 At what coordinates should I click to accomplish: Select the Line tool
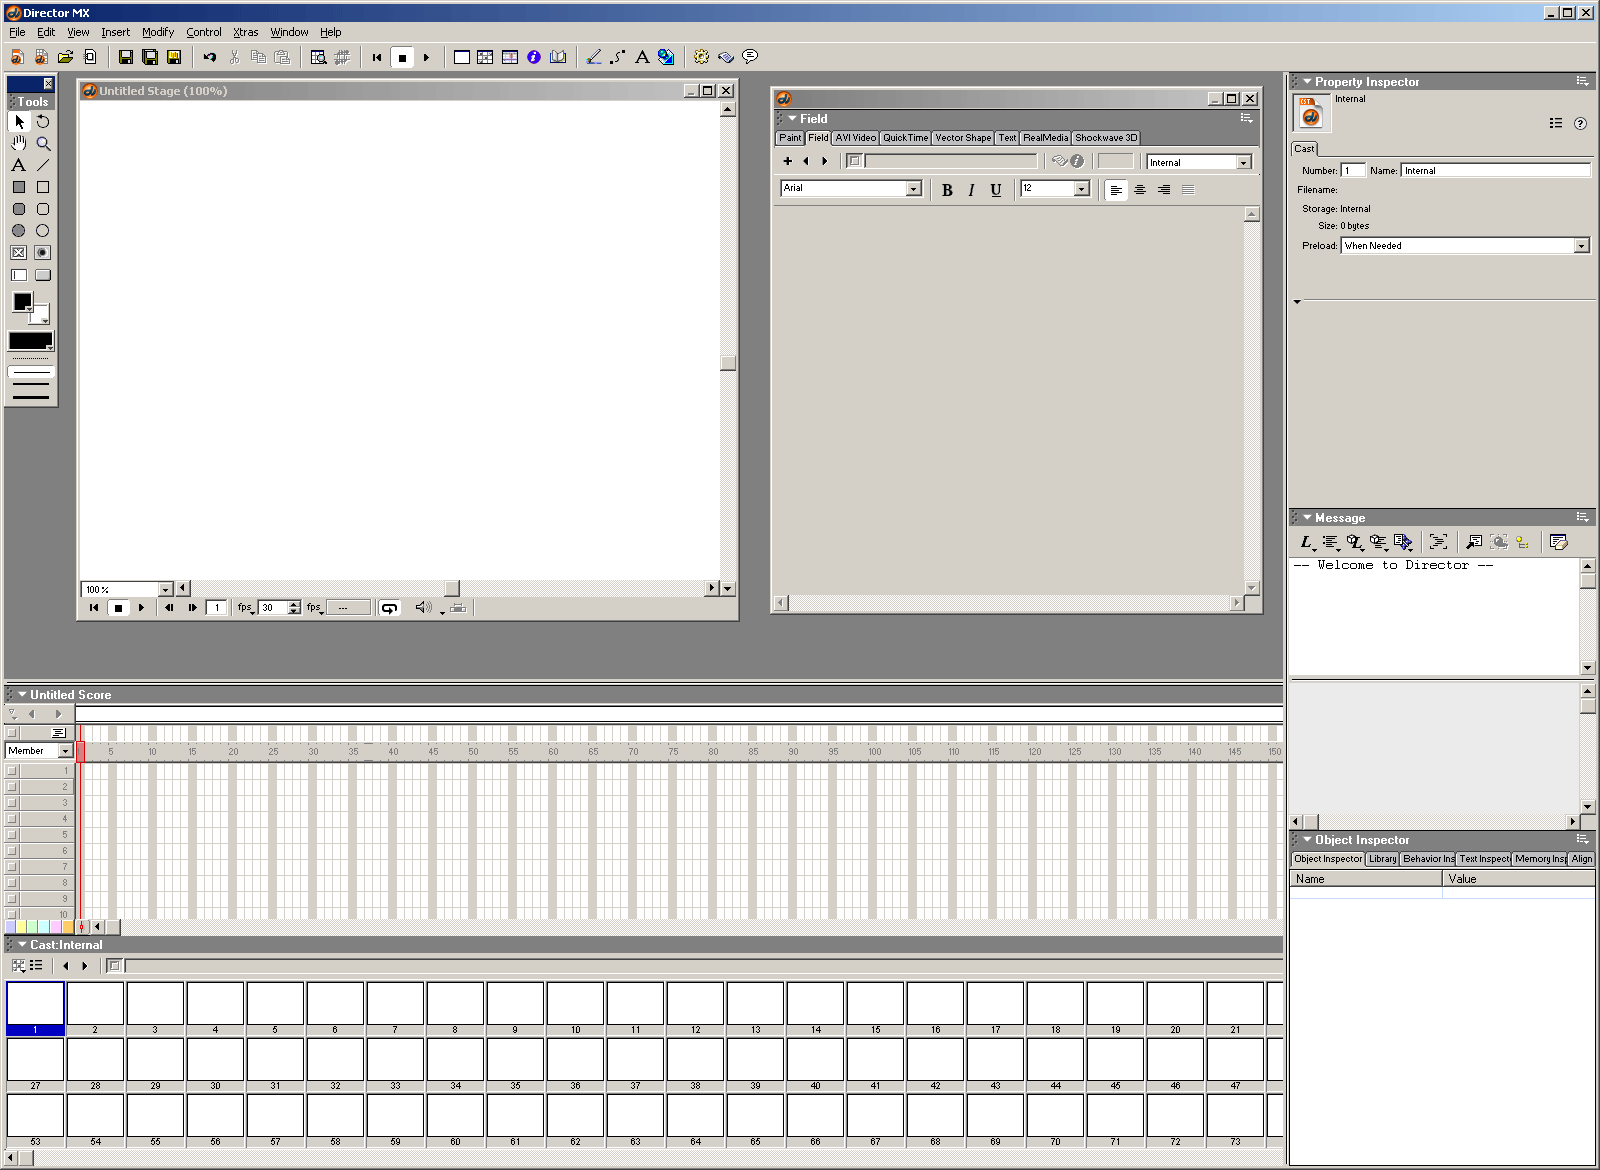point(43,166)
